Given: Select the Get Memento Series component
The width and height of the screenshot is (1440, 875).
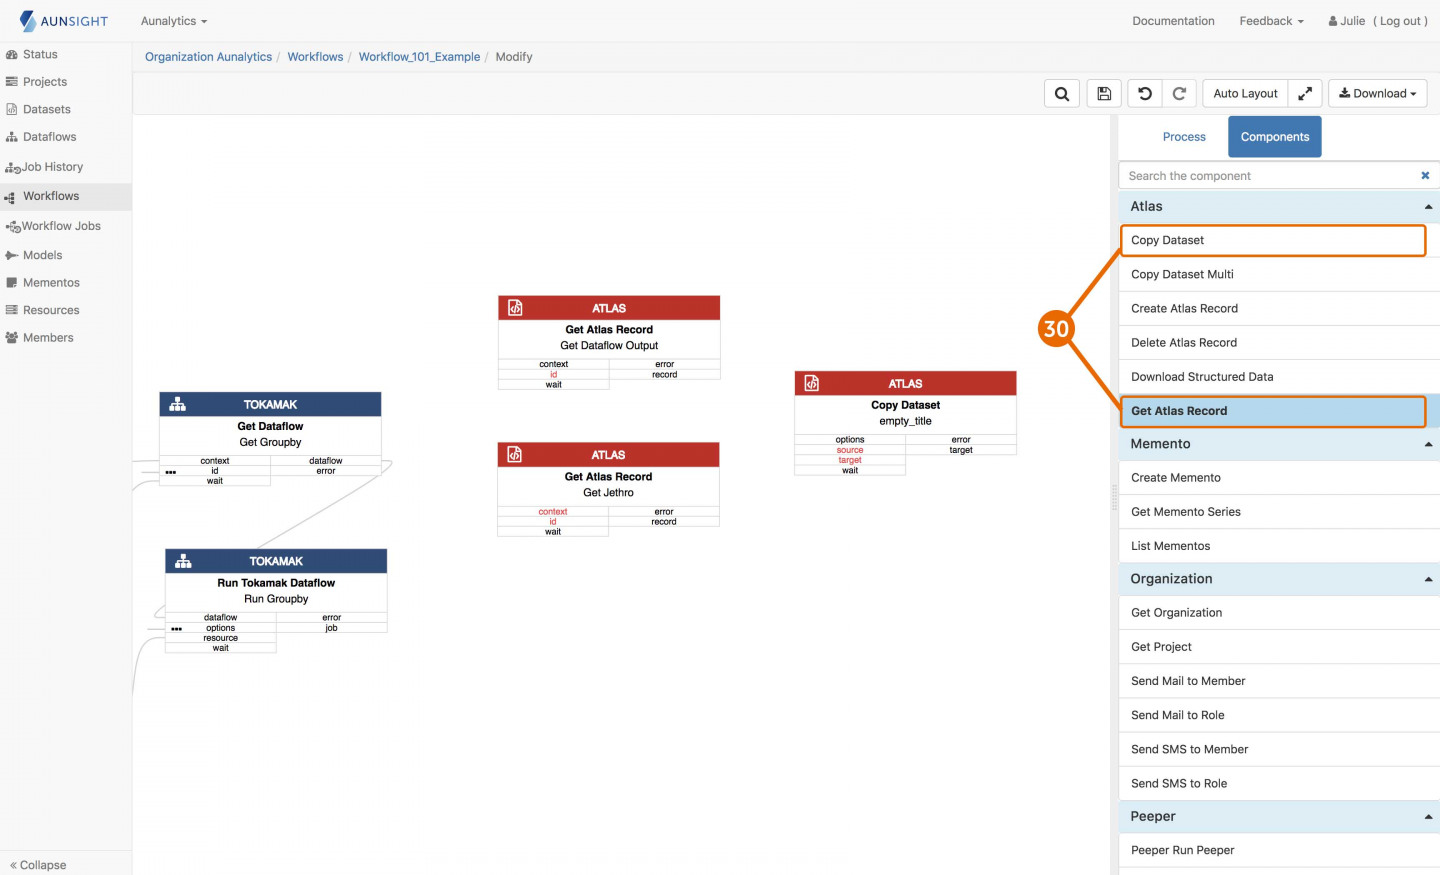Looking at the screenshot, I should coord(1279,512).
